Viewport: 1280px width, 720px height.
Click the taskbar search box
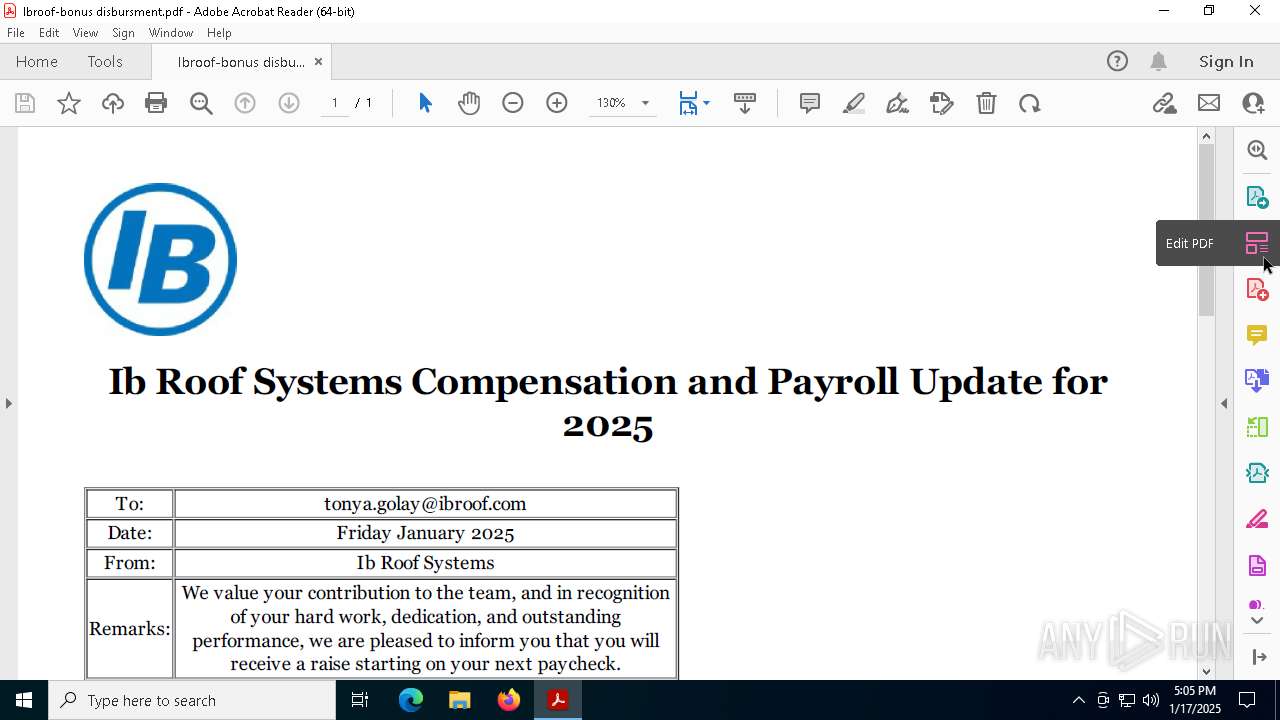[x=192, y=700]
